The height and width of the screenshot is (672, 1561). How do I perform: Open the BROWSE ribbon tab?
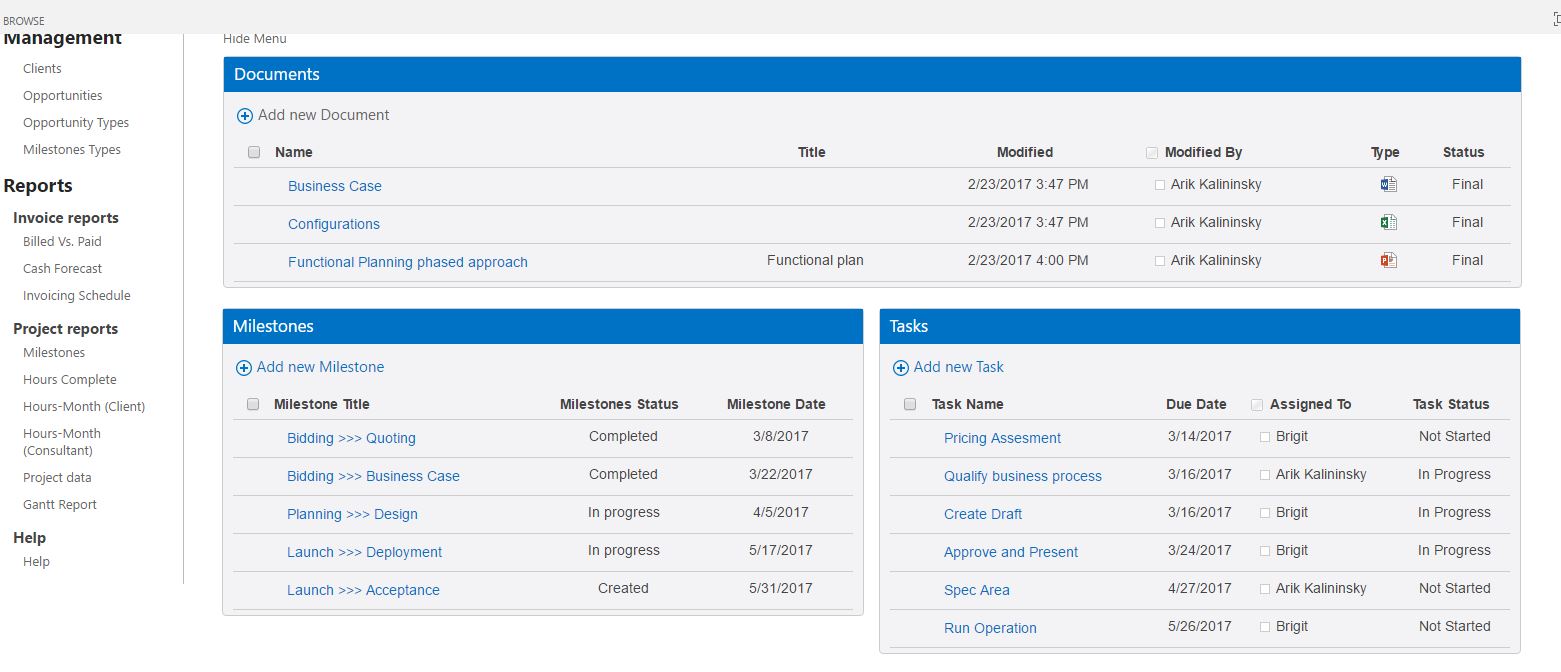(24, 21)
